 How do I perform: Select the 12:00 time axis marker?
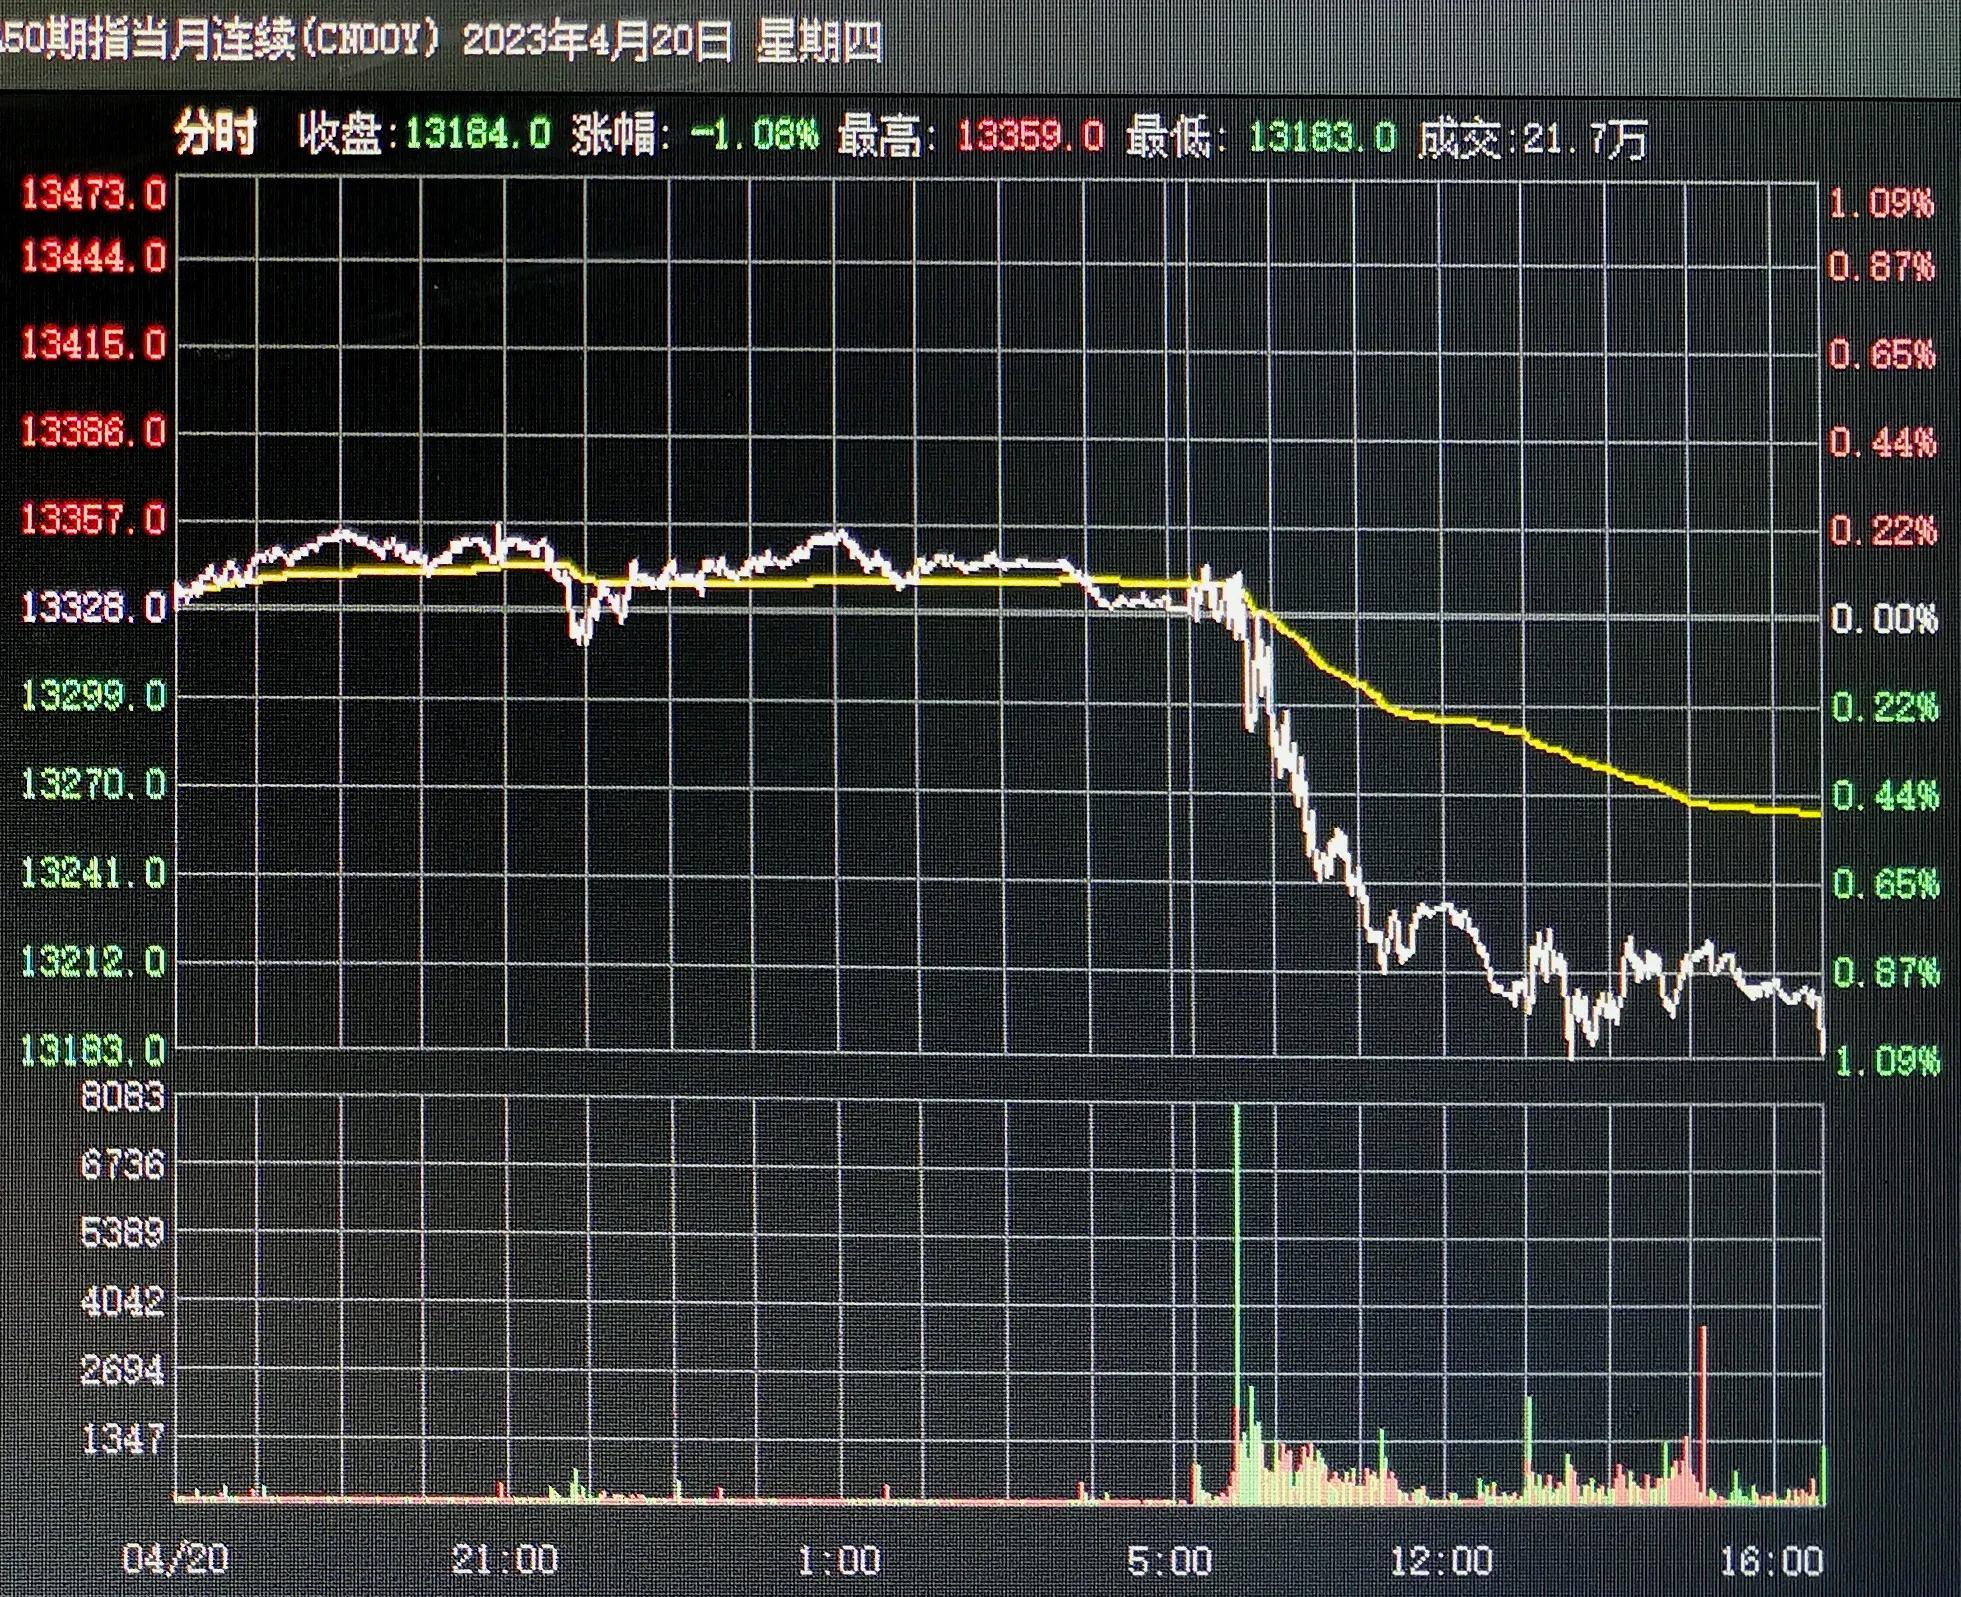coord(1441,1561)
